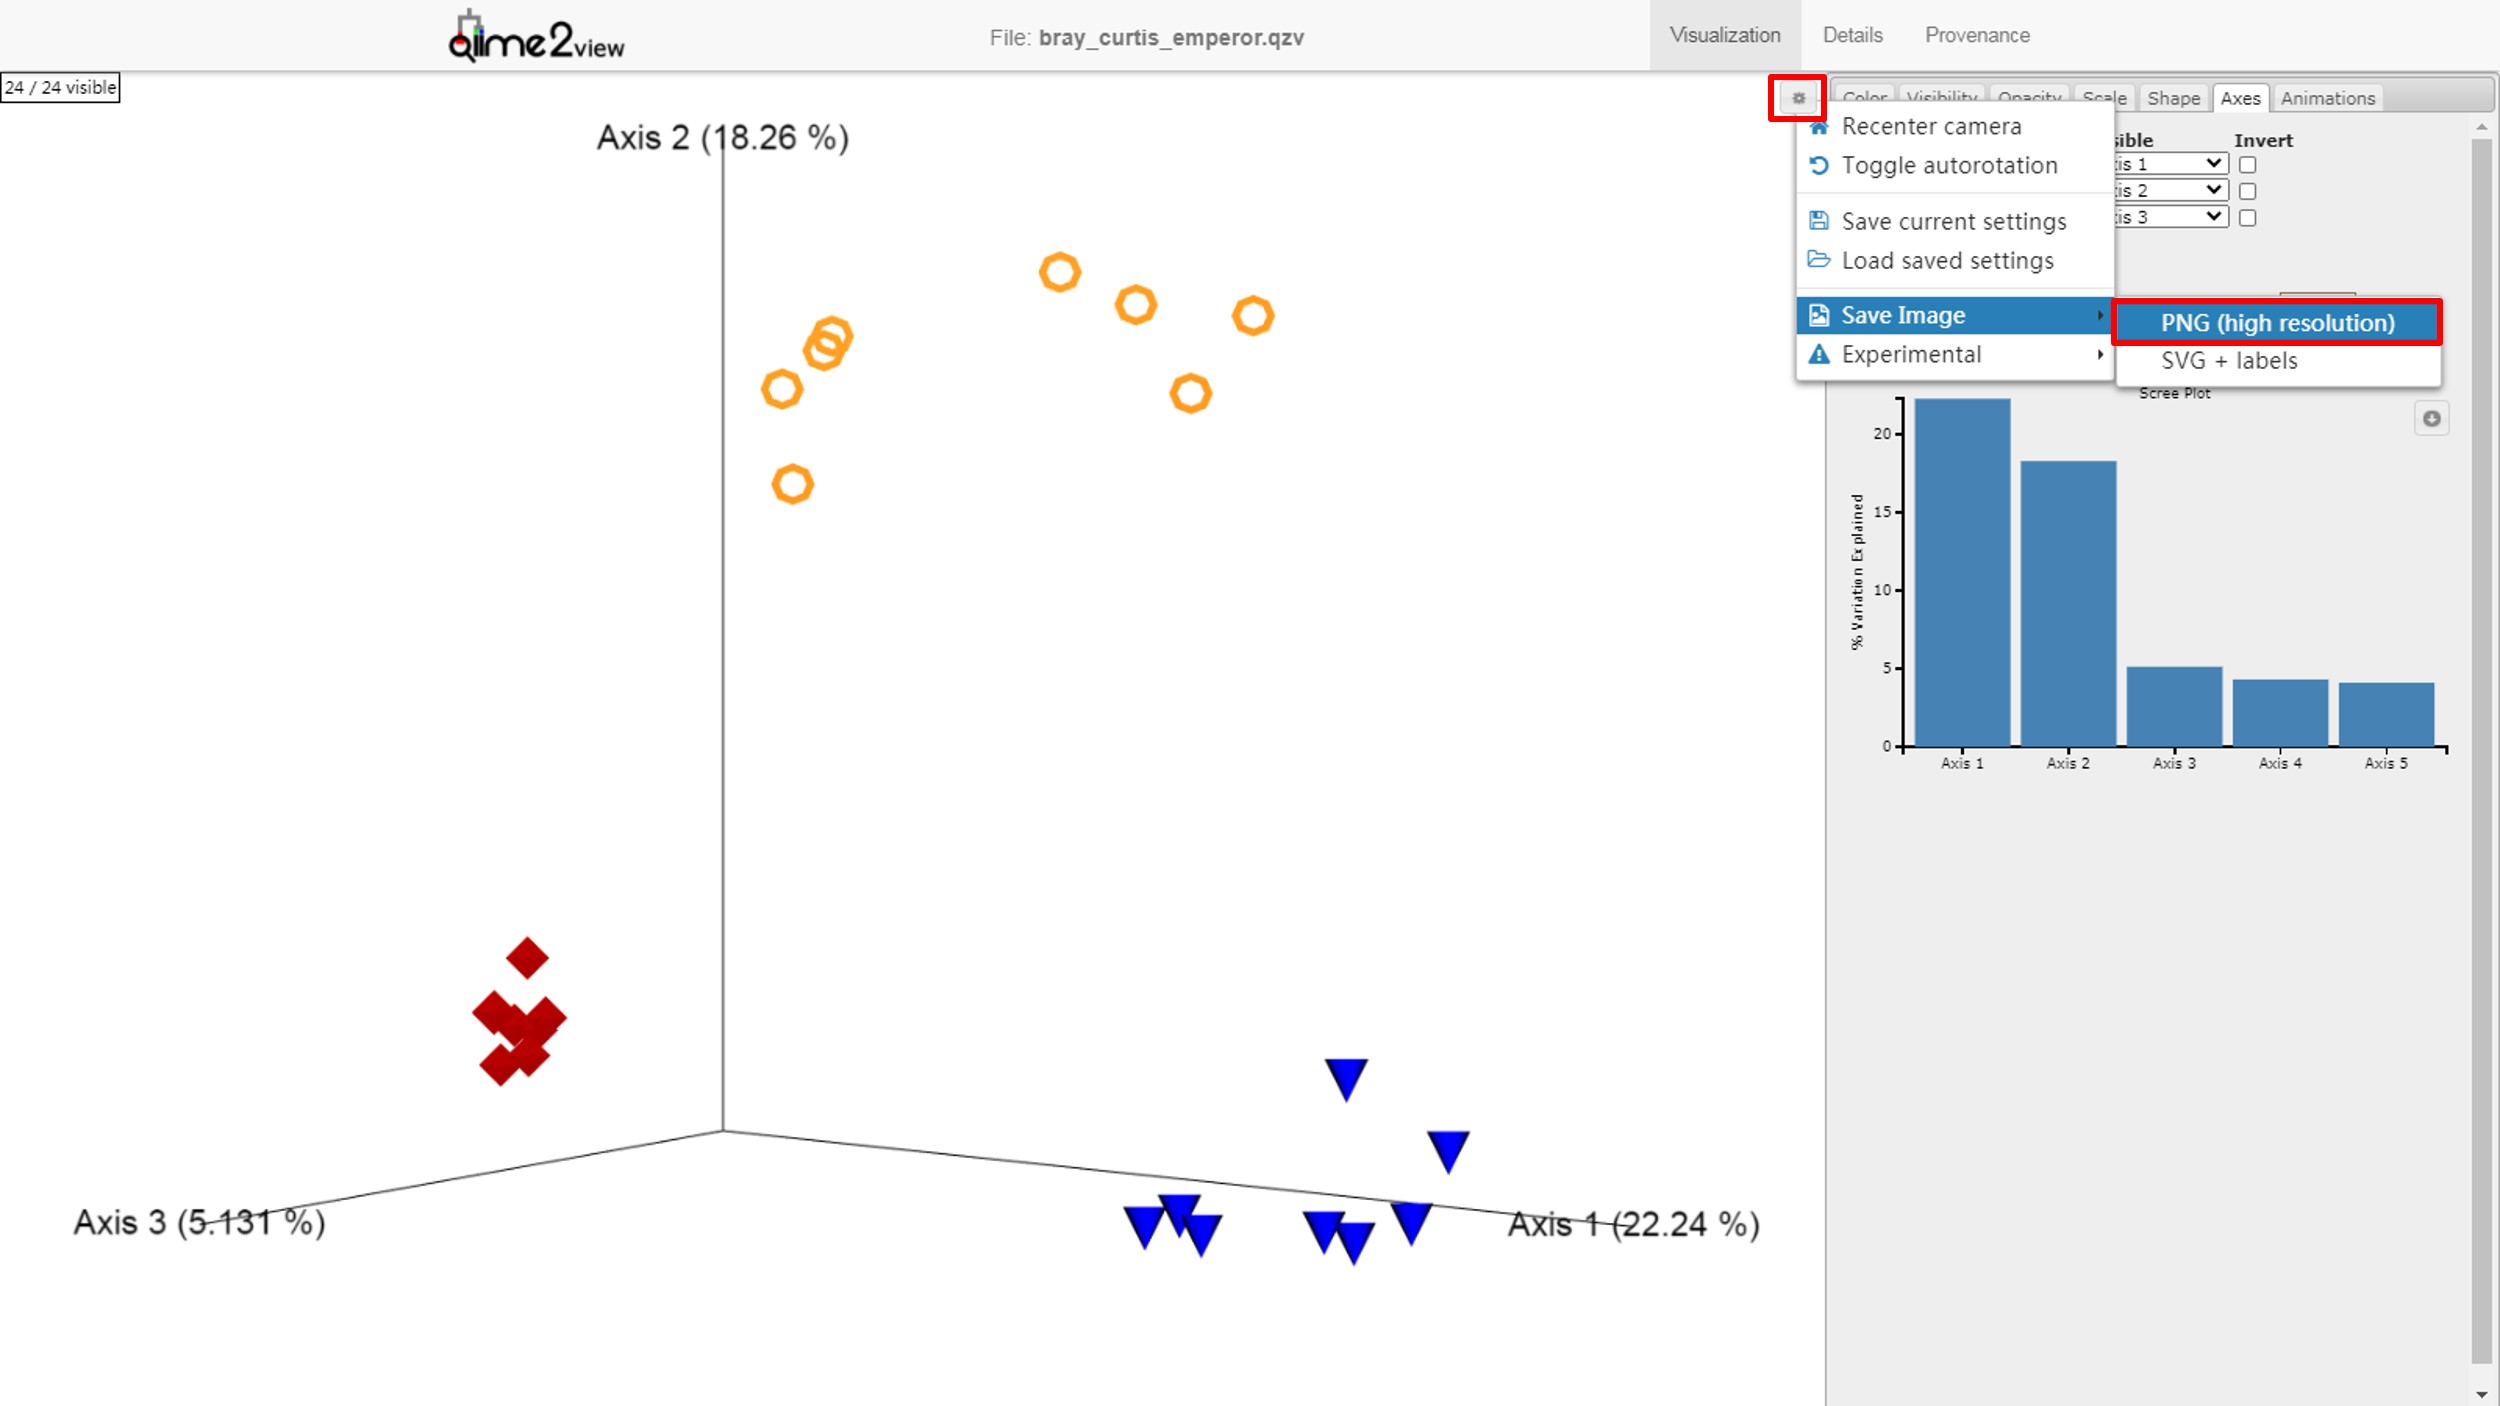Switch to the Animations tab
Screen dimensions: 2500x1406
coord(2327,98)
